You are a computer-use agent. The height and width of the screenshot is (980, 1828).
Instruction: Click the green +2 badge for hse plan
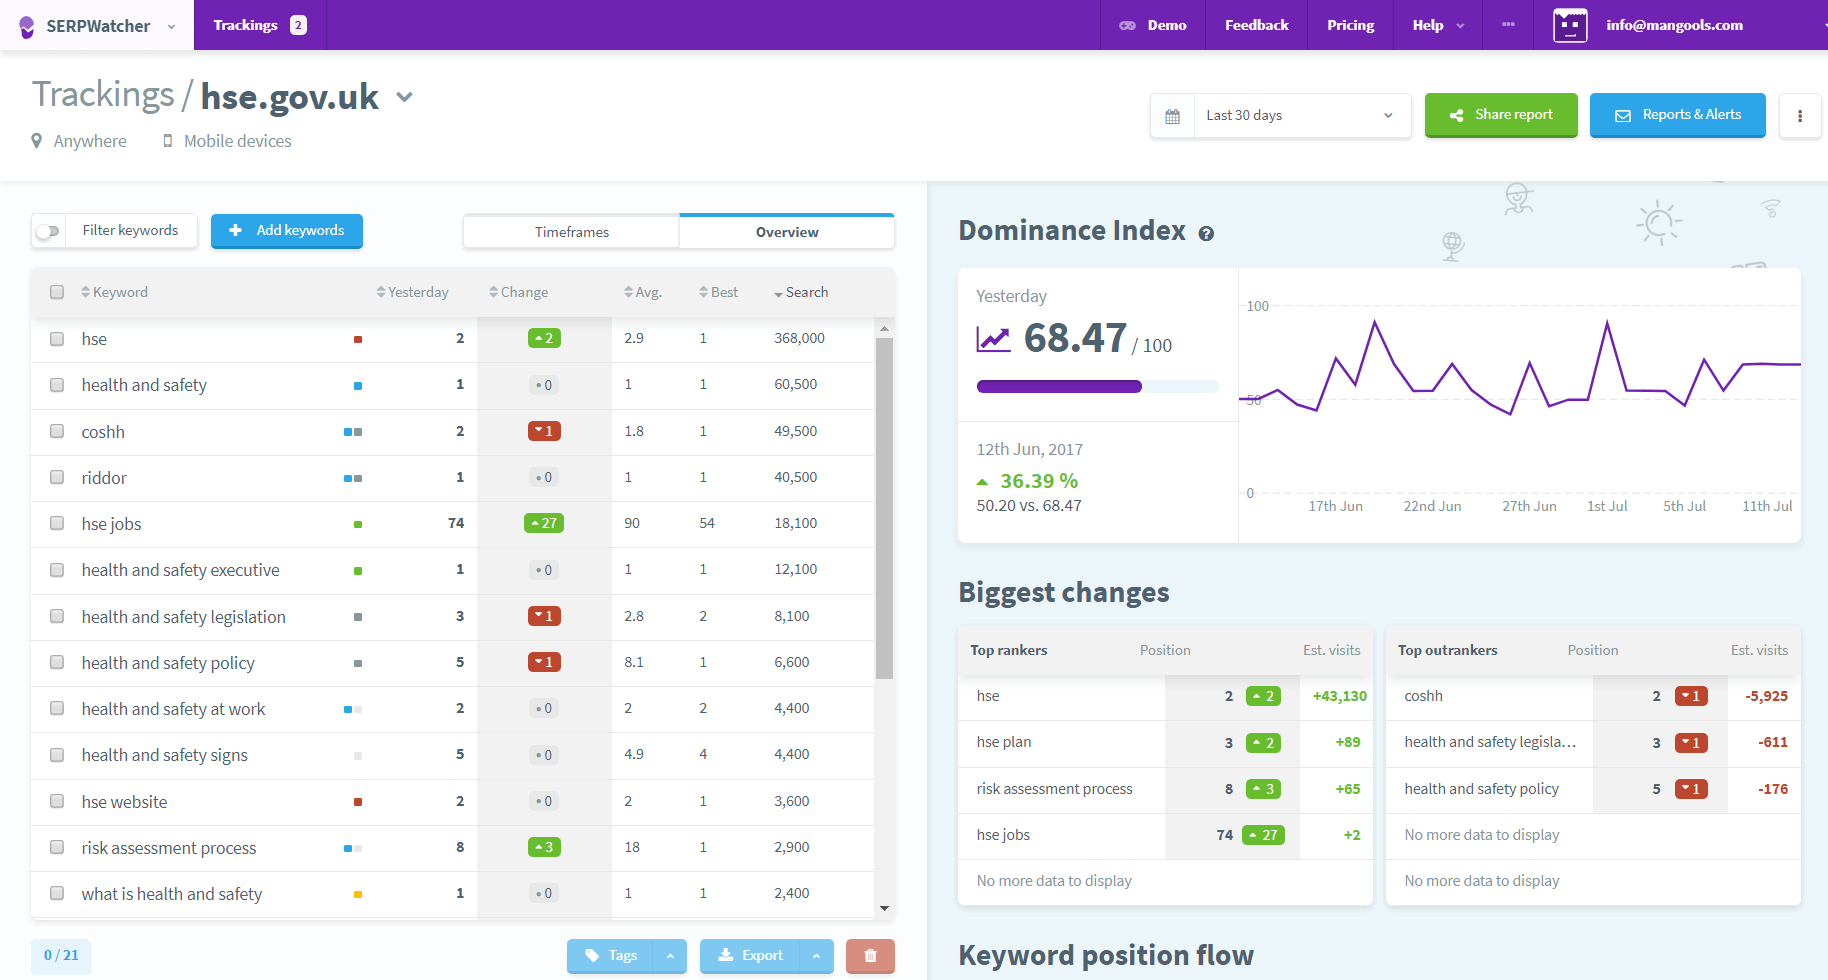(x=1264, y=743)
